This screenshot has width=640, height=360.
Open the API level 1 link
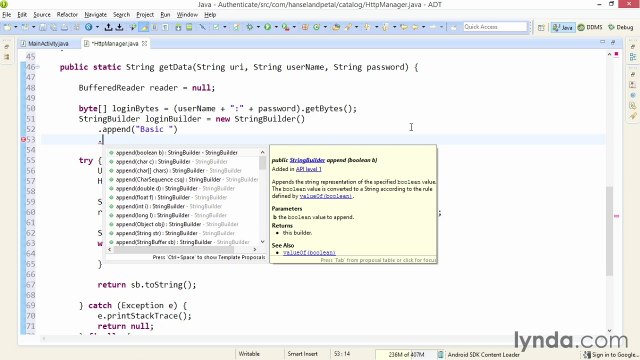309,169
